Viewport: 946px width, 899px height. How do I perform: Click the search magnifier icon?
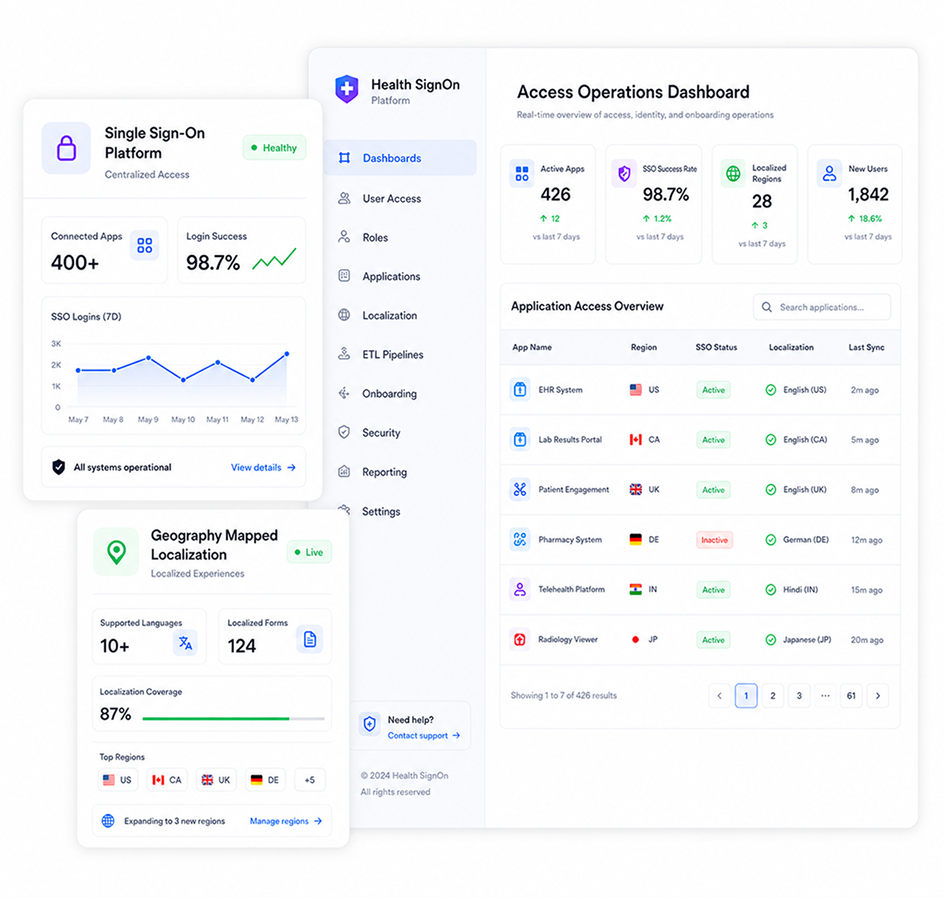[x=767, y=307]
